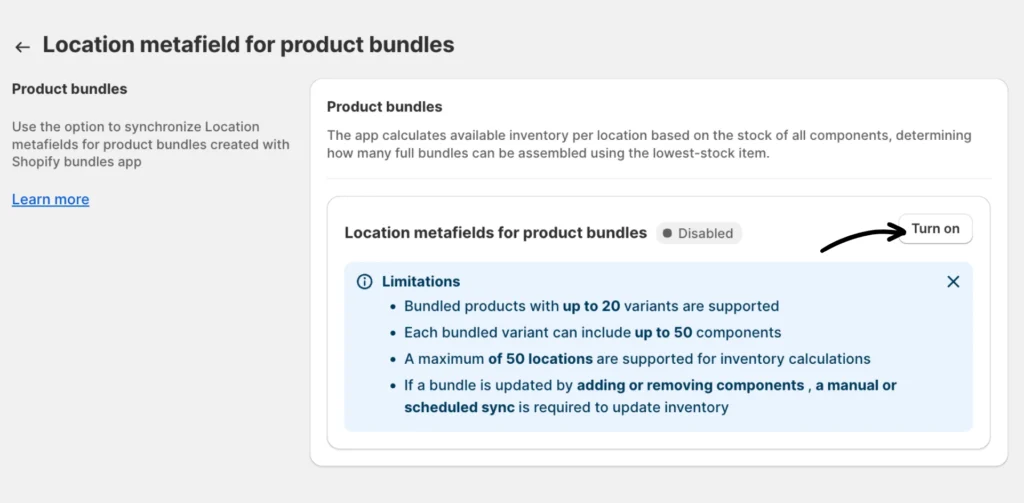Click the gray dot inside the Disabled badge
Image resolution: width=1024 pixels, height=503 pixels.
(667, 233)
